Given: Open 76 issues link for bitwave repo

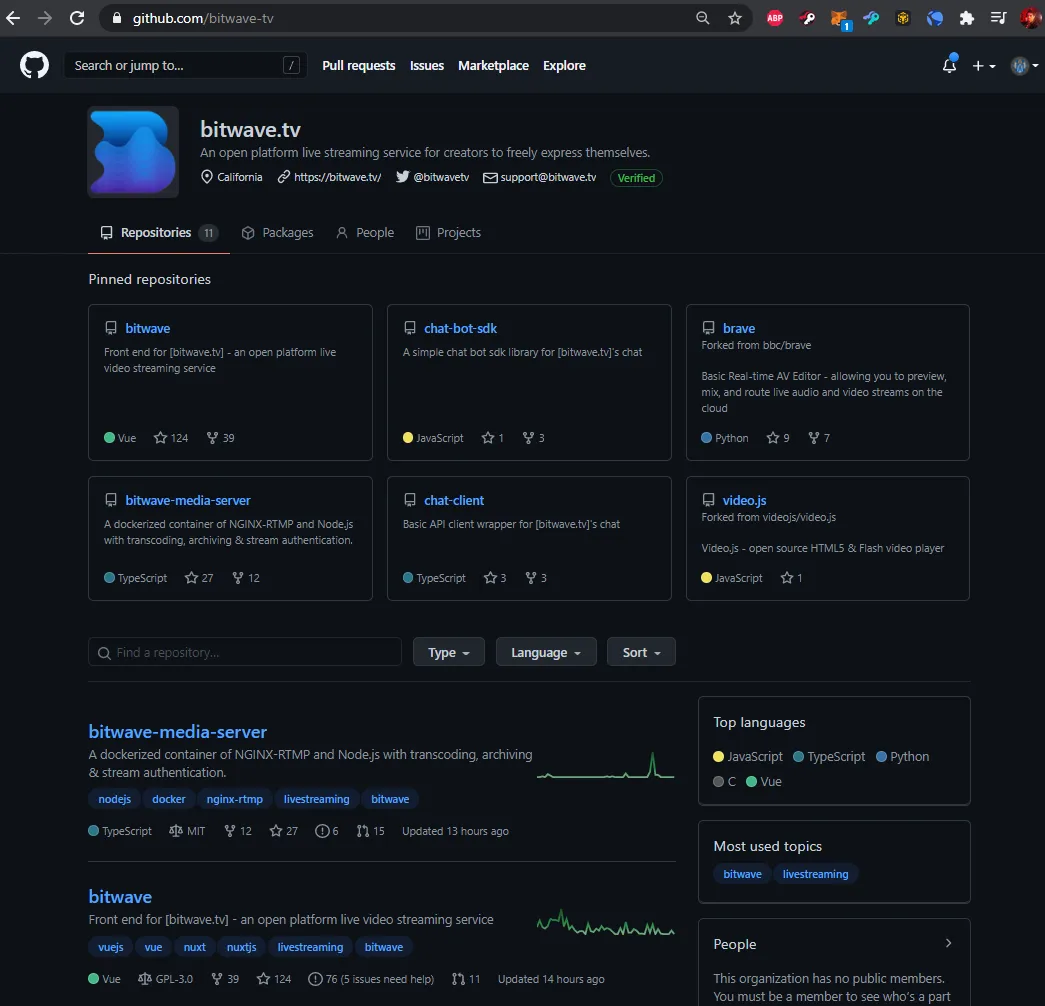Looking at the screenshot, I should click(x=371, y=979).
